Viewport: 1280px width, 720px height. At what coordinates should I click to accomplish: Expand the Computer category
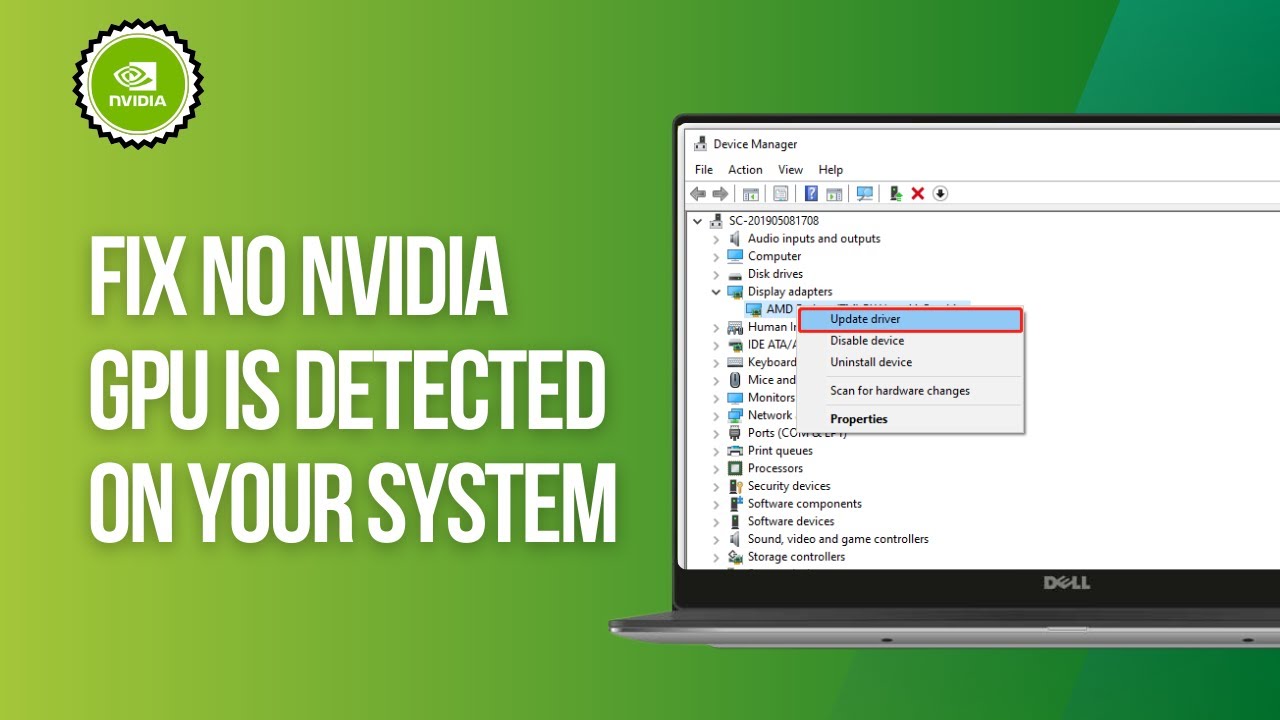(x=716, y=257)
